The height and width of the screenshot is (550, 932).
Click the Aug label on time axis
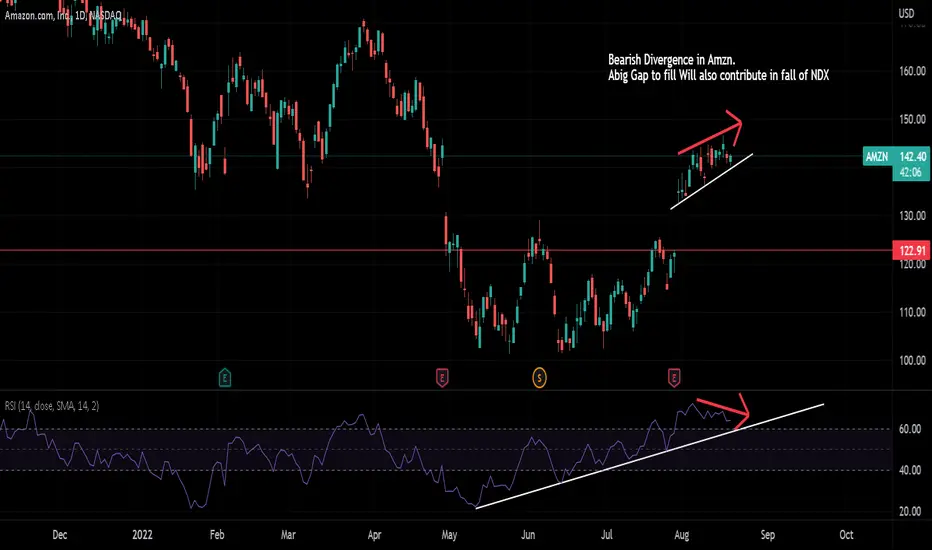(682, 535)
